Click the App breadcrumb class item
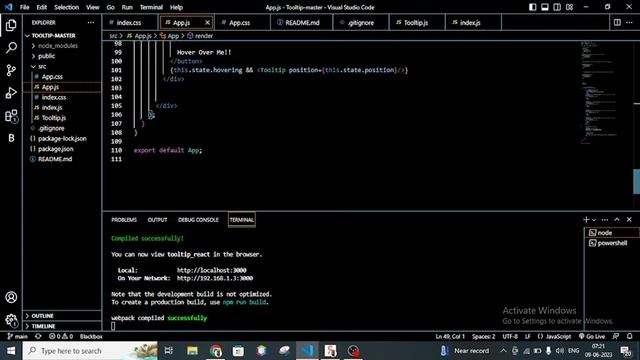 pyautogui.click(x=170, y=36)
